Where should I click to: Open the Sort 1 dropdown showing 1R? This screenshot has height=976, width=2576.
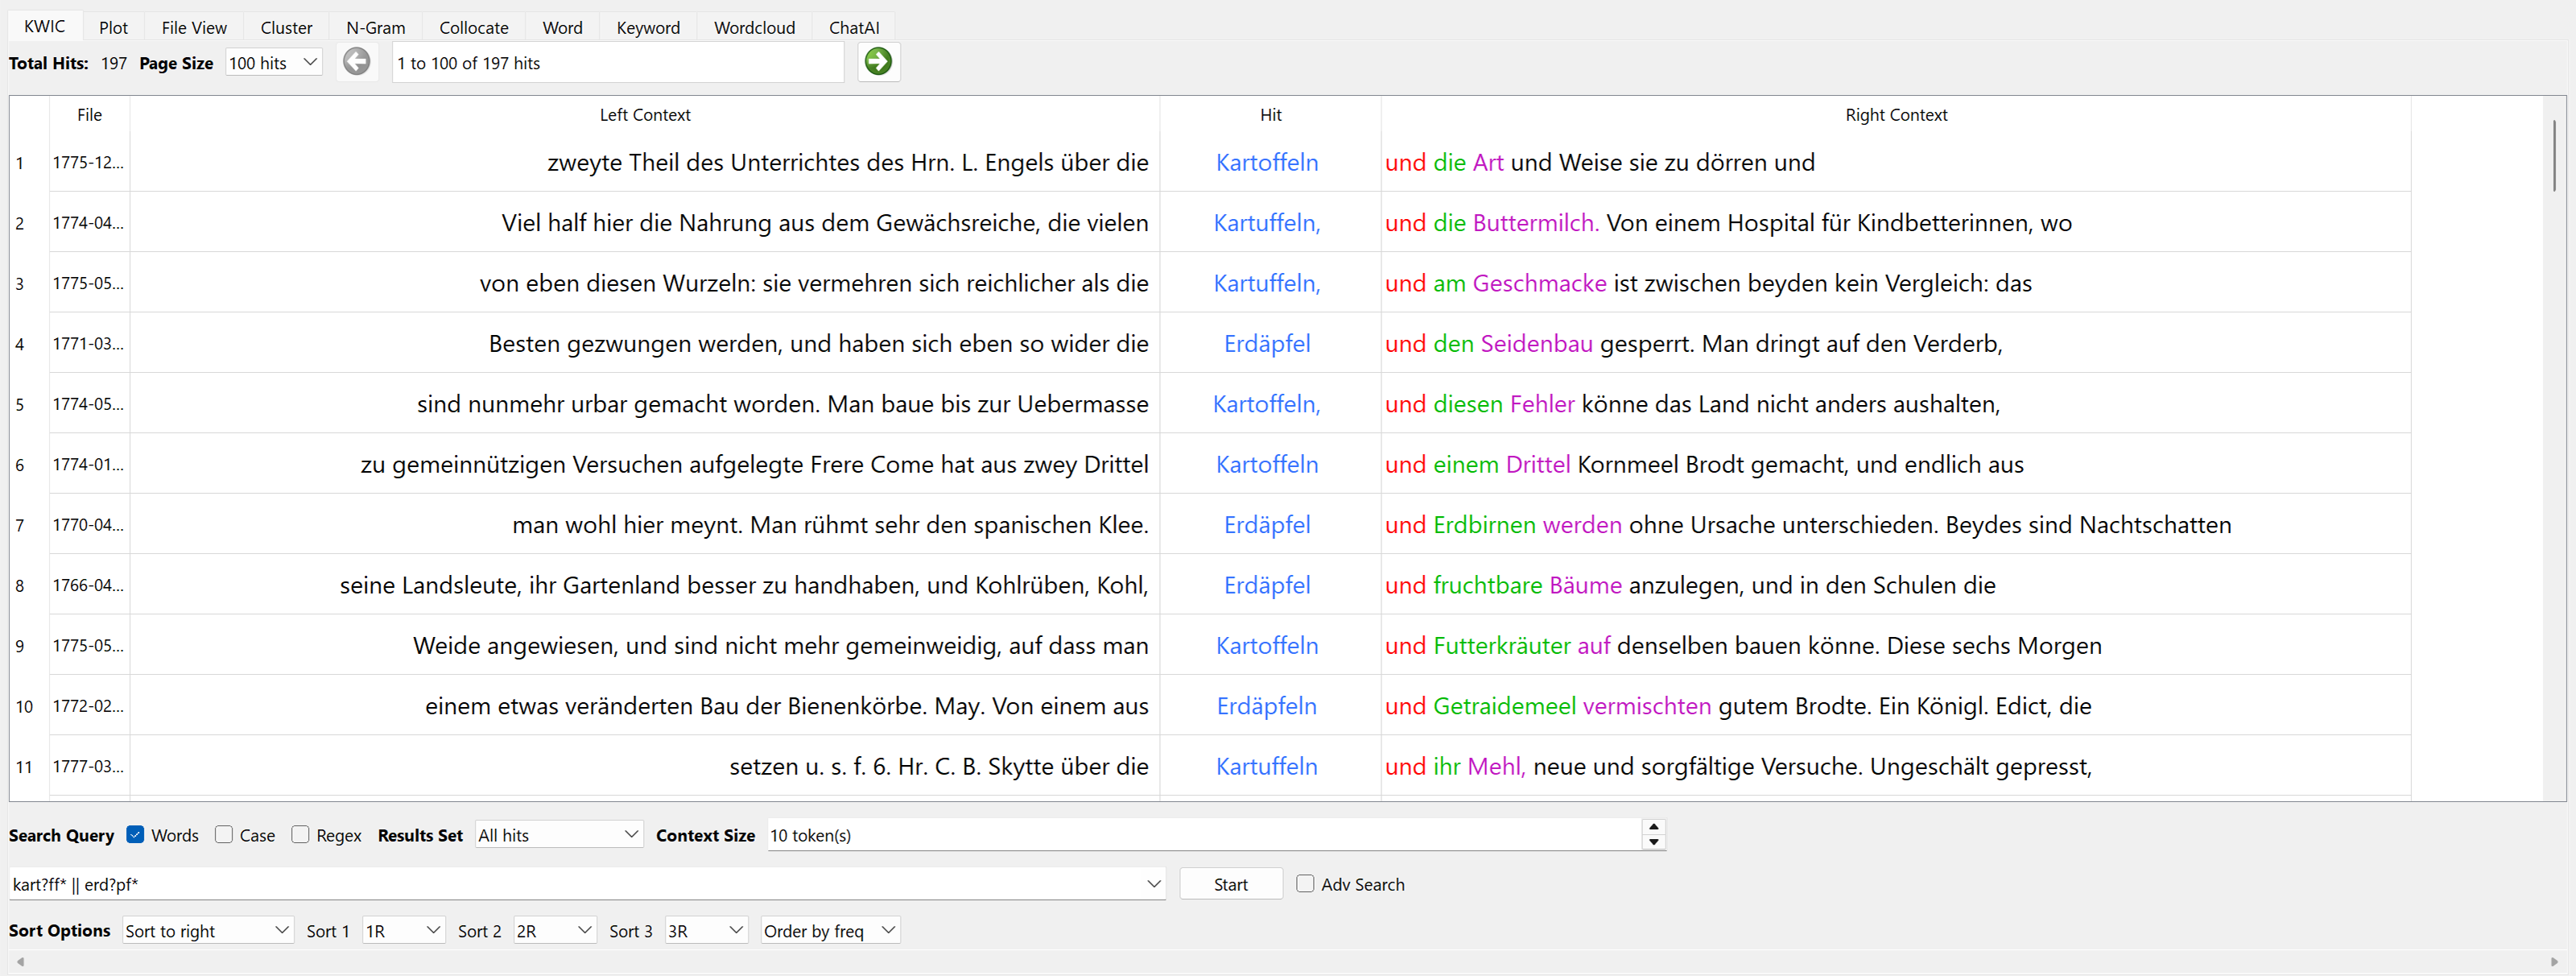[x=402, y=930]
